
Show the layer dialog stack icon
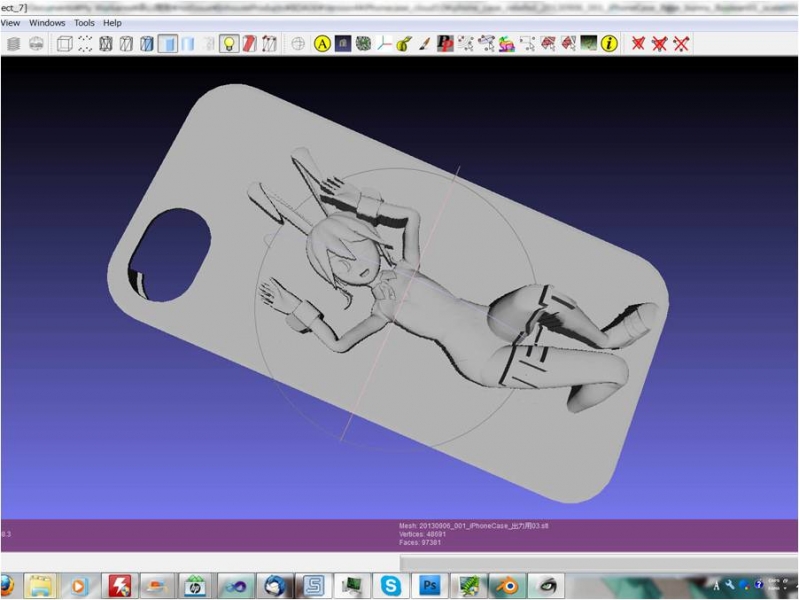click(14, 44)
